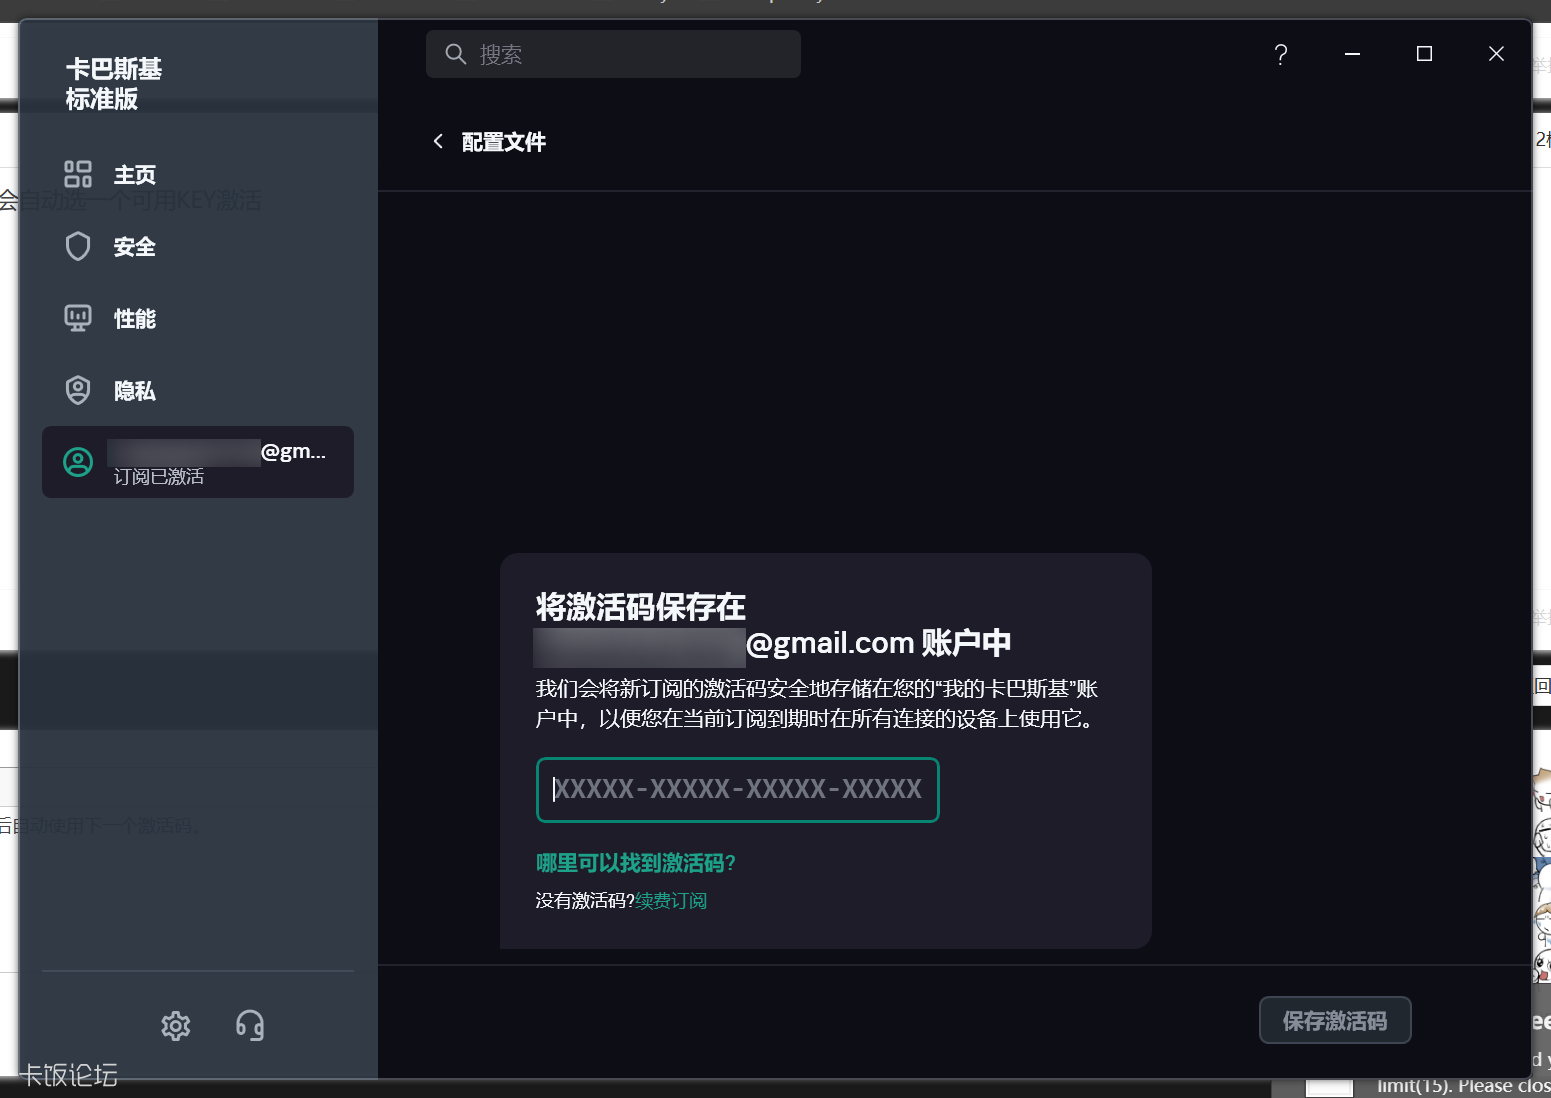Click the 搜索 search input bar

[x=613, y=54]
